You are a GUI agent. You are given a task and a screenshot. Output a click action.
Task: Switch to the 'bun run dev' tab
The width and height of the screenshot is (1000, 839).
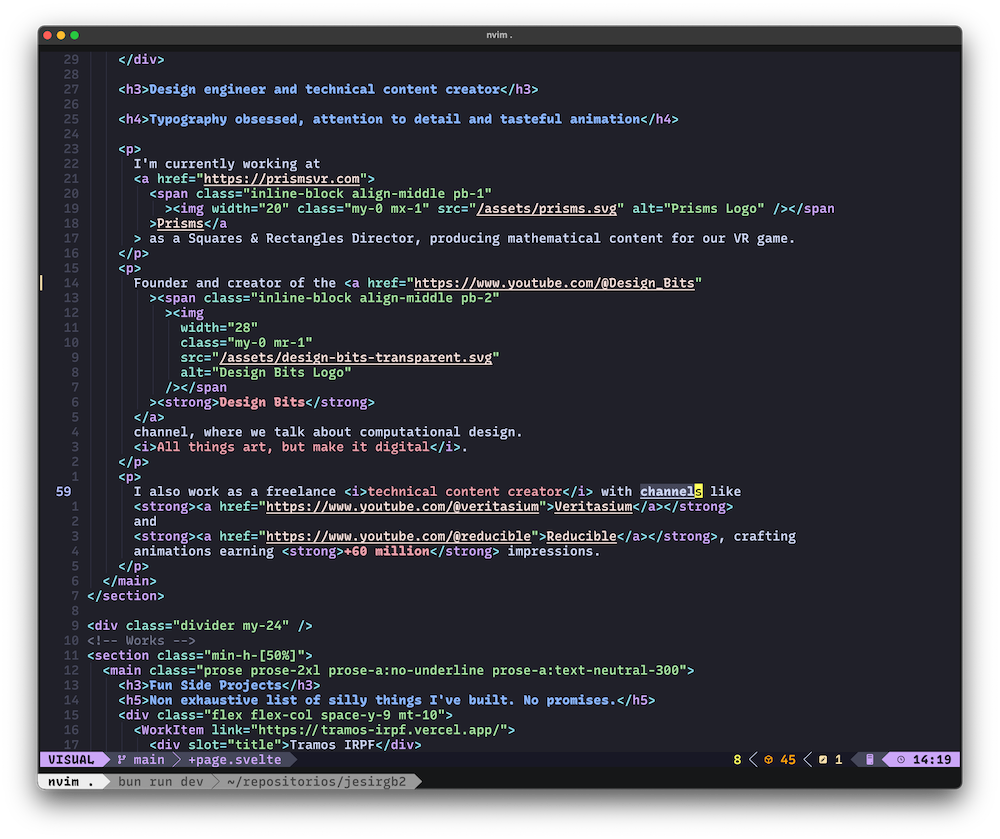[x=161, y=782]
